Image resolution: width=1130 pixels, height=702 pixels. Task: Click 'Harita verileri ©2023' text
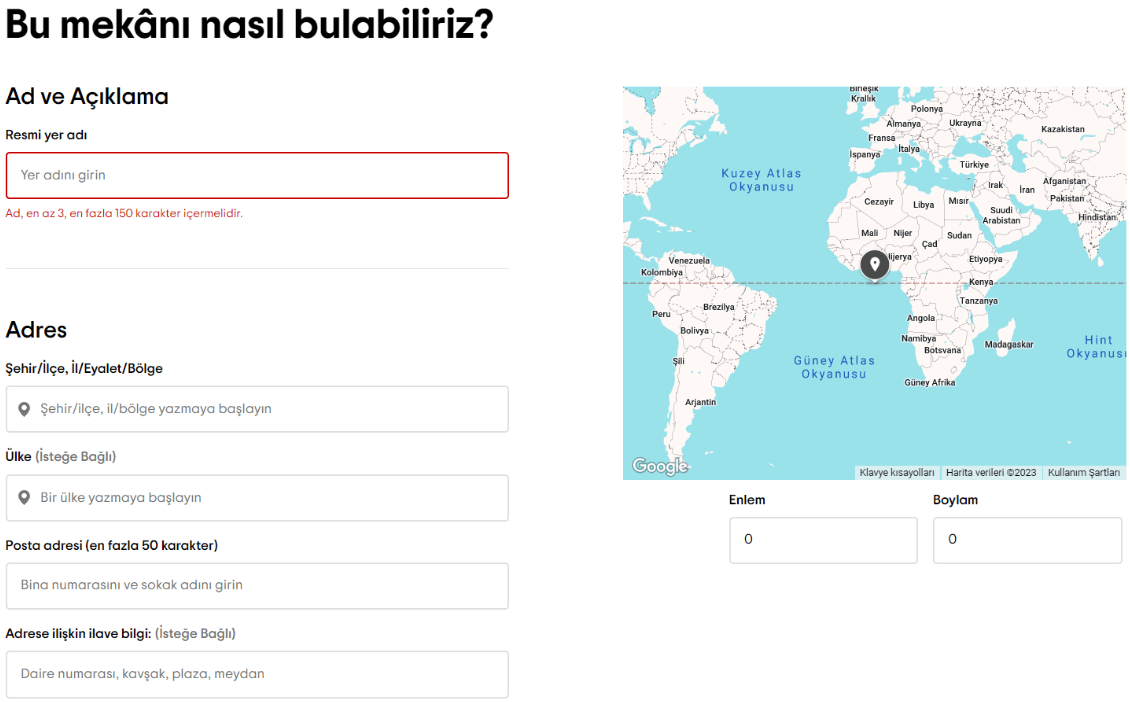point(991,473)
